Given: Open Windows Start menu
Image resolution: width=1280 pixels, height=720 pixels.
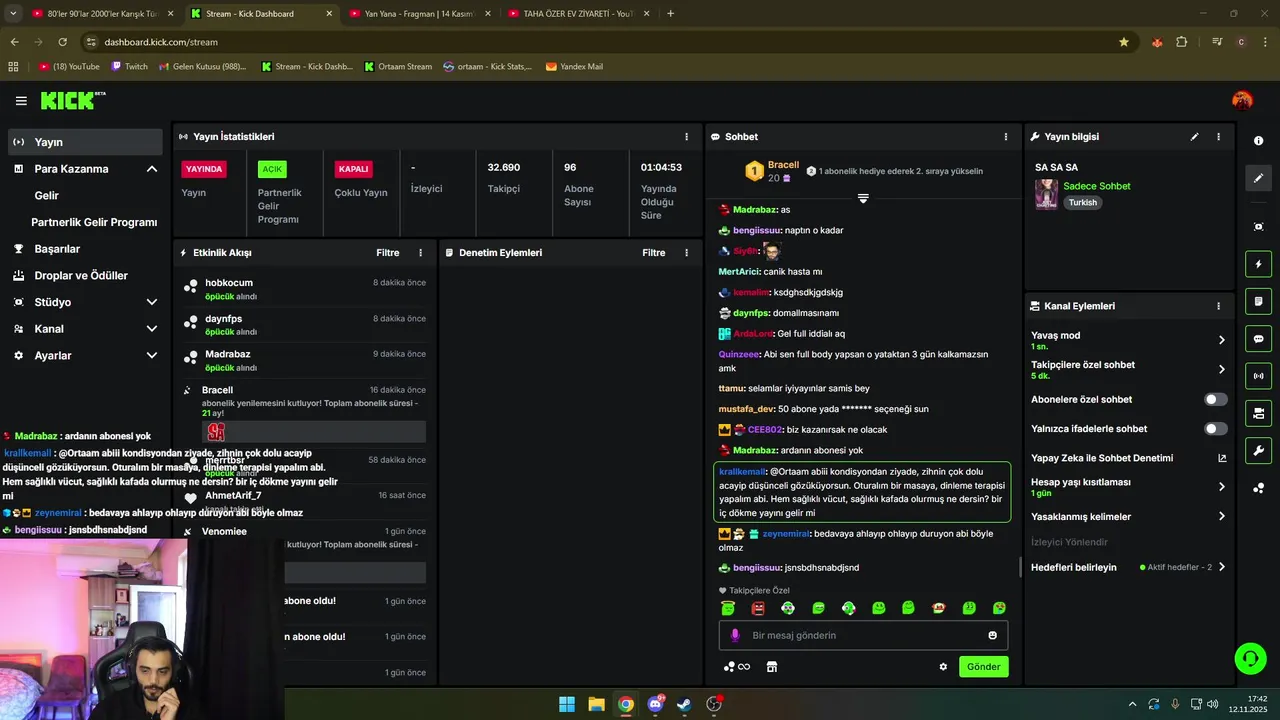Looking at the screenshot, I should (567, 704).
